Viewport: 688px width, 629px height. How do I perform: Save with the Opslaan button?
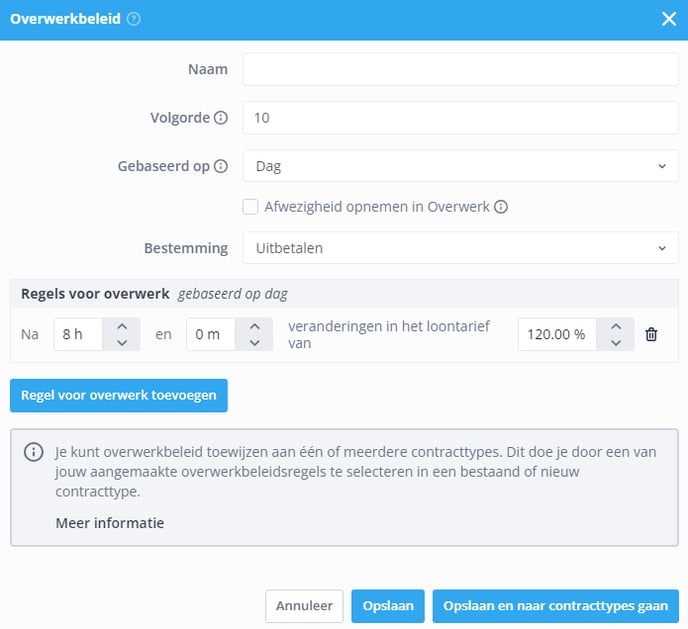tap(388, 606)
